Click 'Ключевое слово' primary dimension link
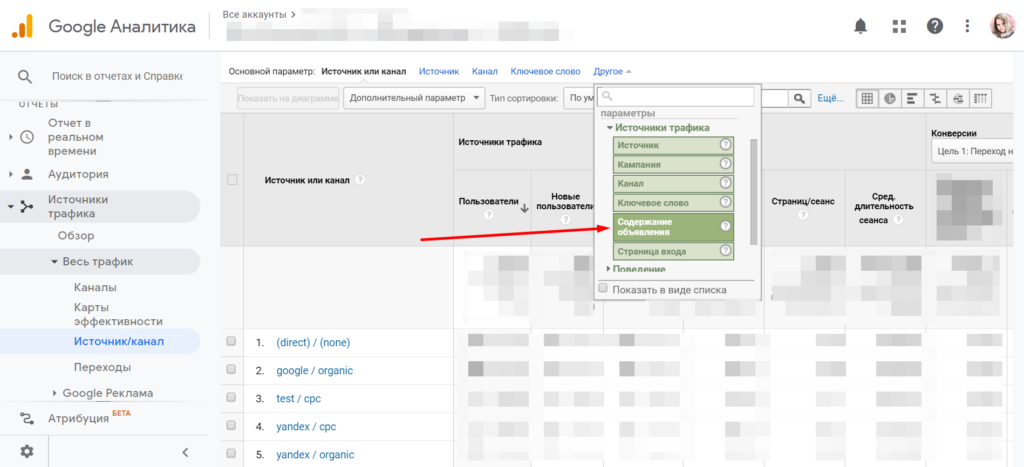1024x467 pixels. pos(545,72)
